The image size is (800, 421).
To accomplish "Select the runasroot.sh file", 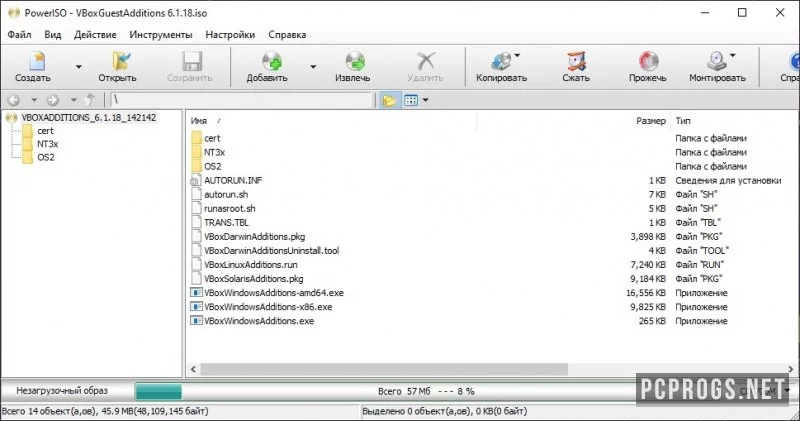I will (x=230, y=209).
